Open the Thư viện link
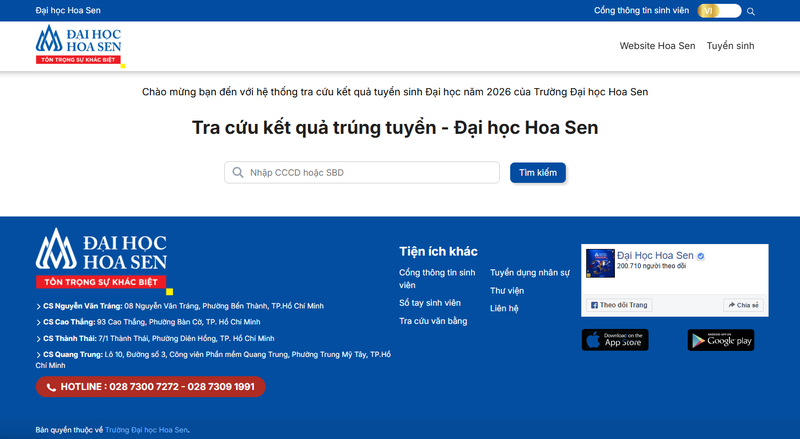The width and height of the screenshot is (800, 439). pos(507,290)
